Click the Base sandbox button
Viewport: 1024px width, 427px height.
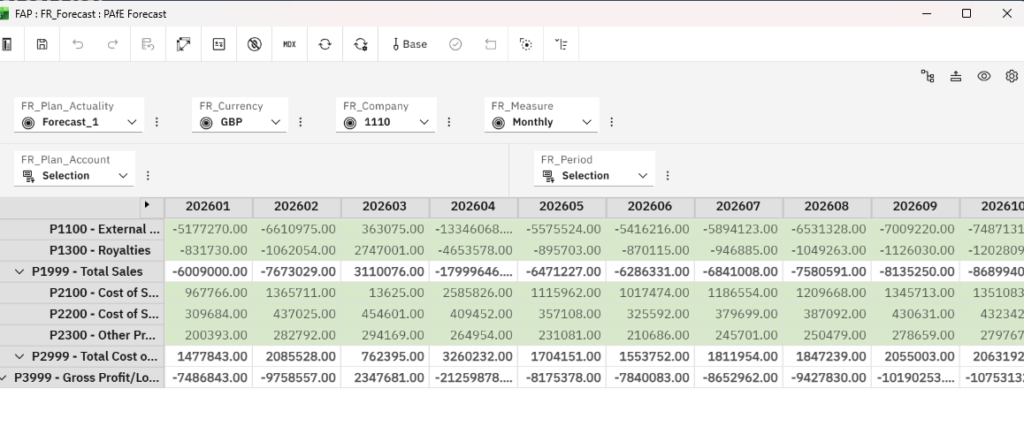point(408,44)
